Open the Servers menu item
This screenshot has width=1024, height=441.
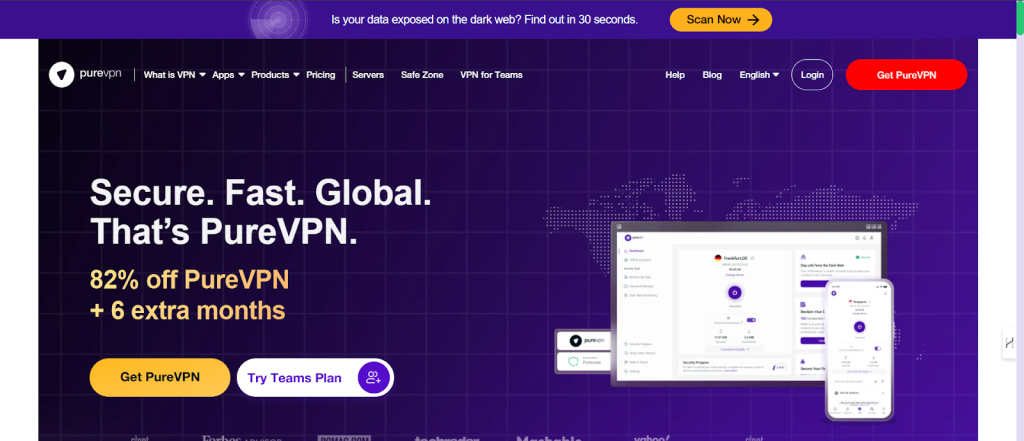coord(368,75)
